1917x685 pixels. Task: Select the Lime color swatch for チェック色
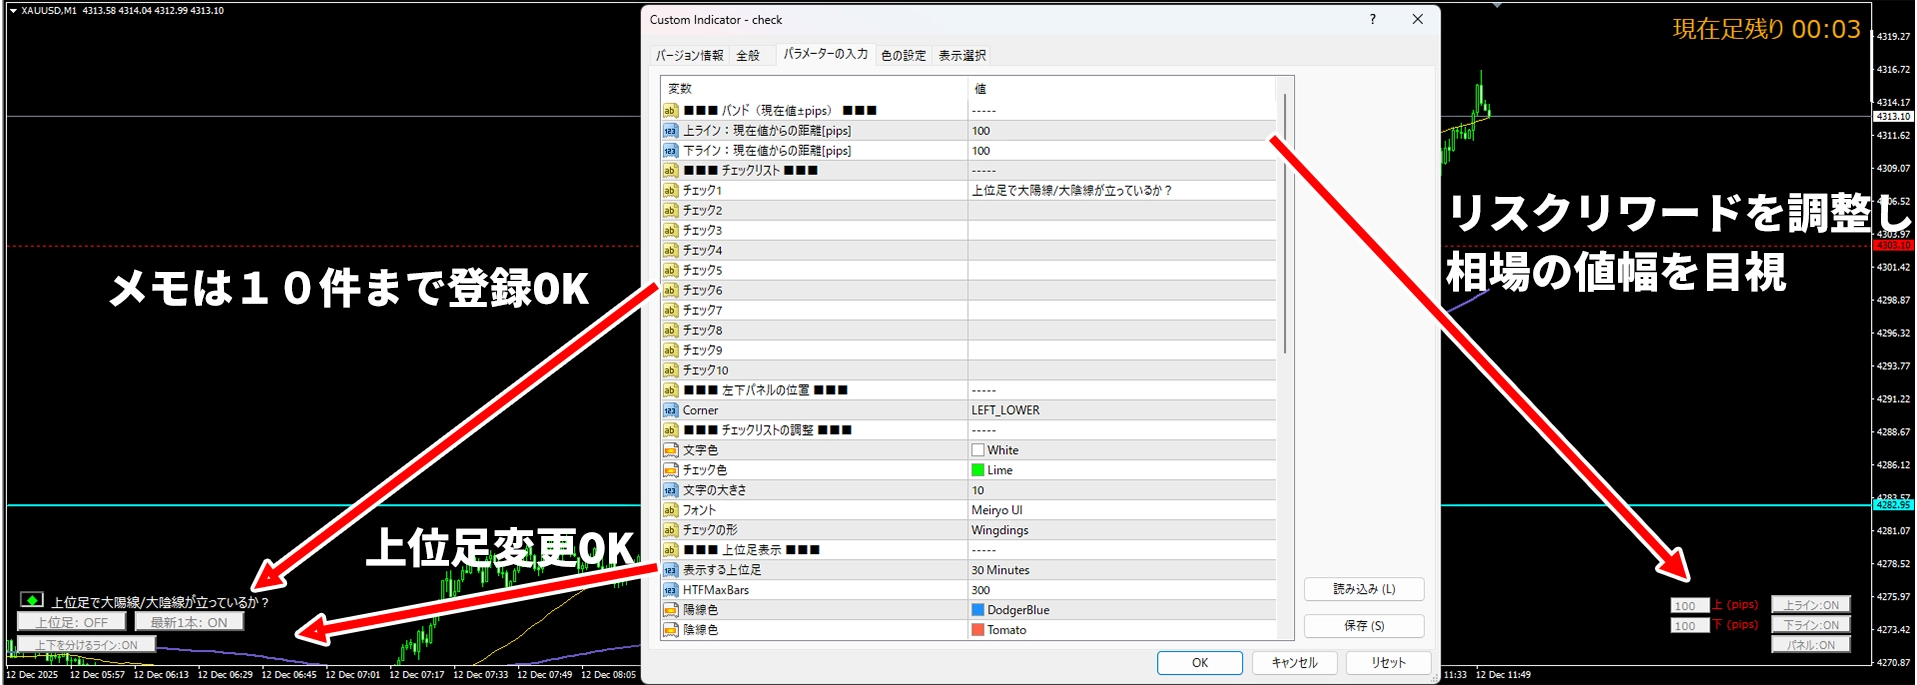click(x=978, y=470)
